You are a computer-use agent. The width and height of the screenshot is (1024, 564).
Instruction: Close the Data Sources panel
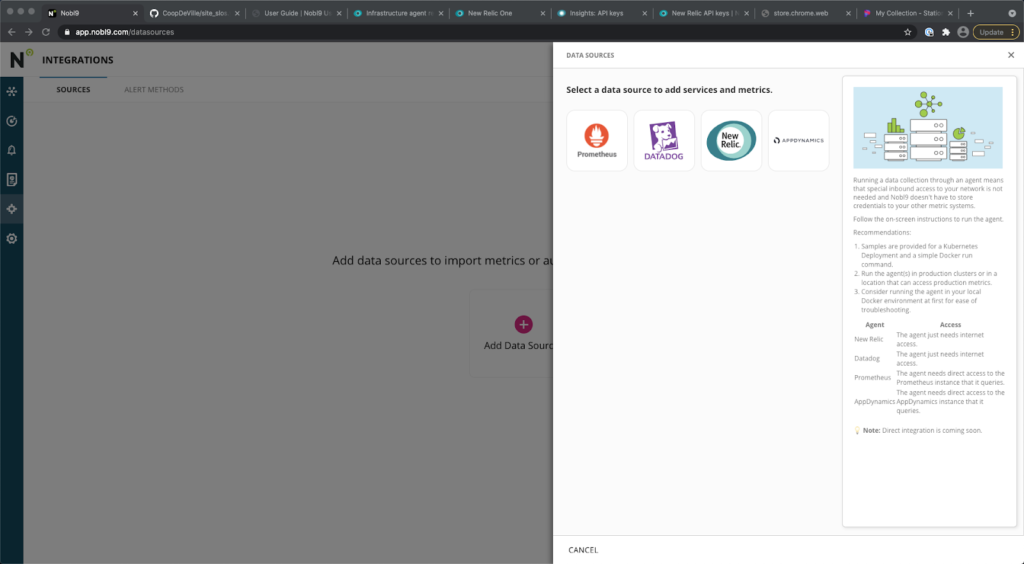(x=1010, y=55)
